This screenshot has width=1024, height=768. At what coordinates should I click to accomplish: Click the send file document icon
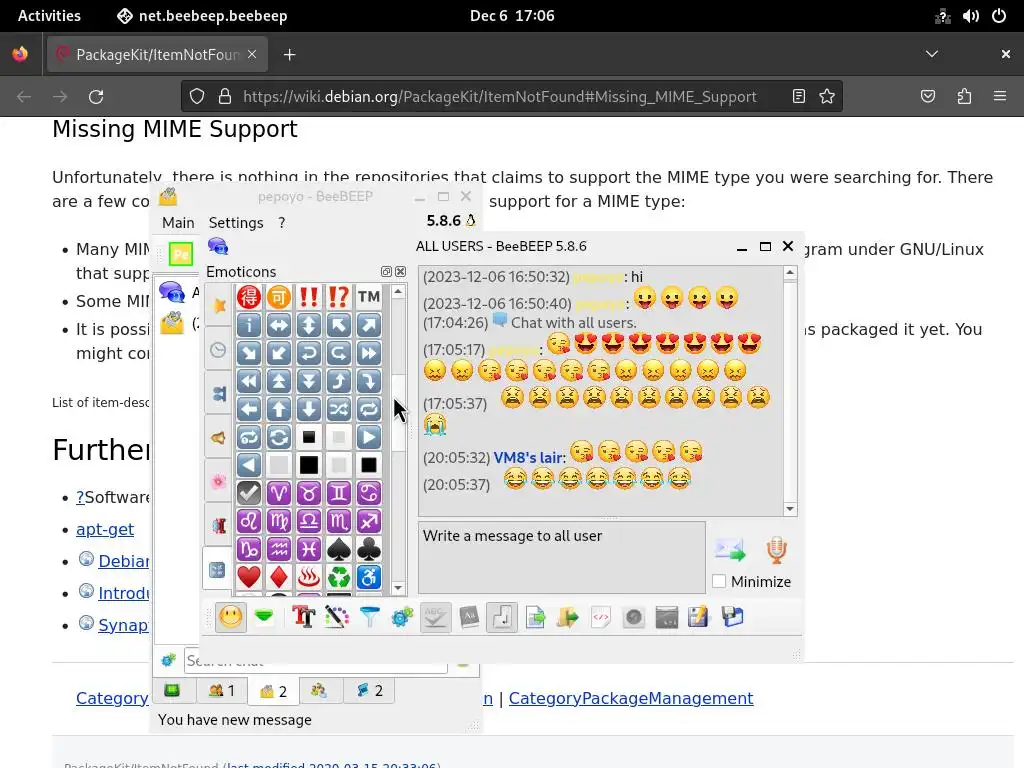pyautogui.click(x=535, y=617)
